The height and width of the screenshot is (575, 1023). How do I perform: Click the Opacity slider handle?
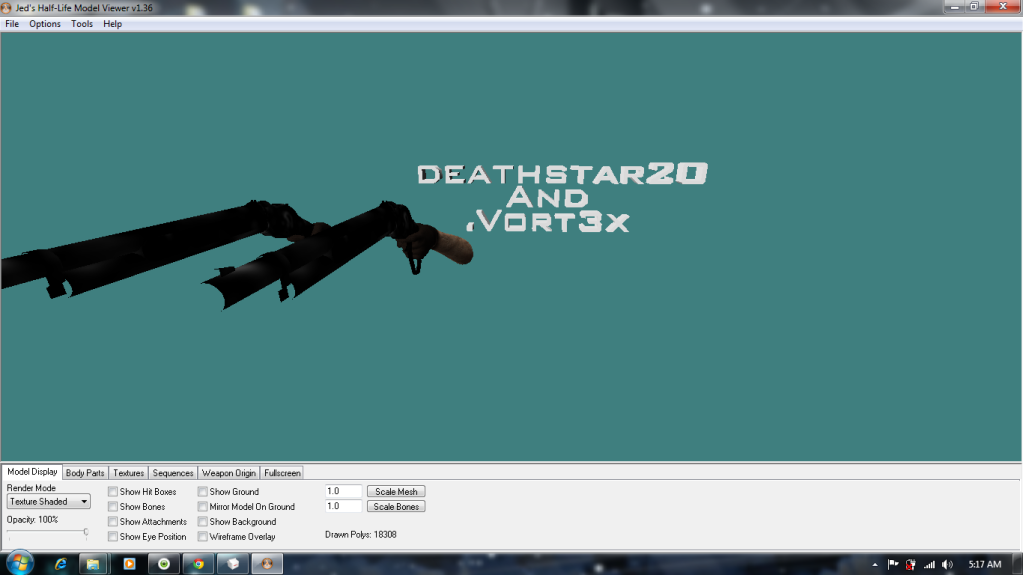point(85,533)
